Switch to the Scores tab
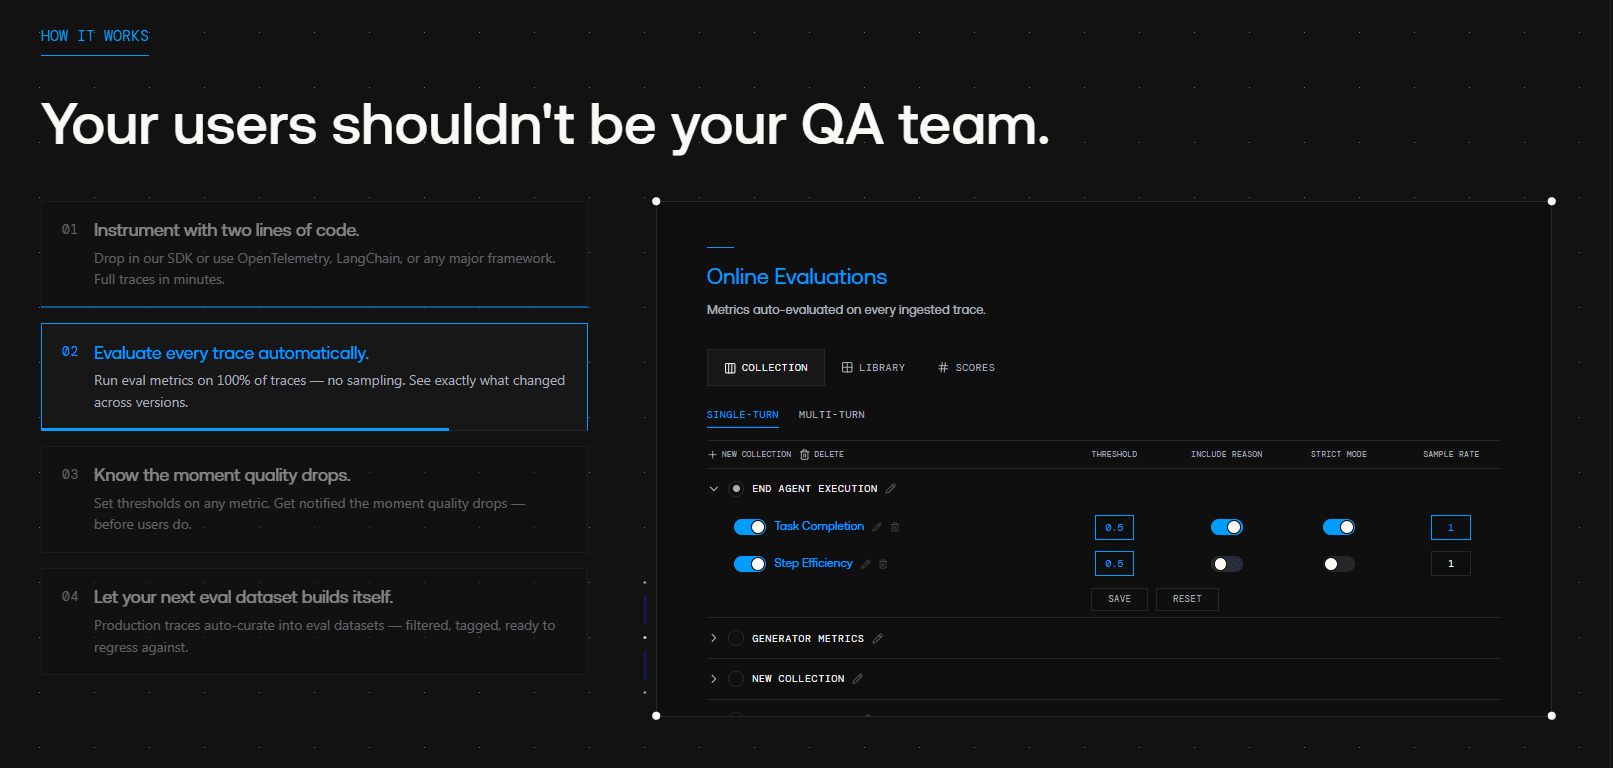 [966, 368]
